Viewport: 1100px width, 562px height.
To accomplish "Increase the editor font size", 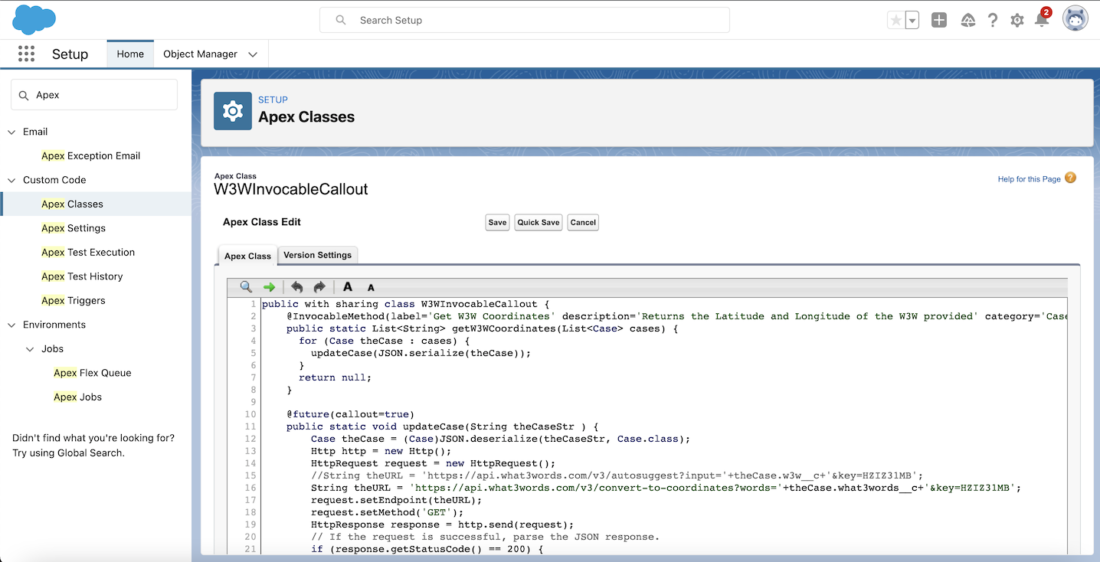I will (x=347, y=287).
